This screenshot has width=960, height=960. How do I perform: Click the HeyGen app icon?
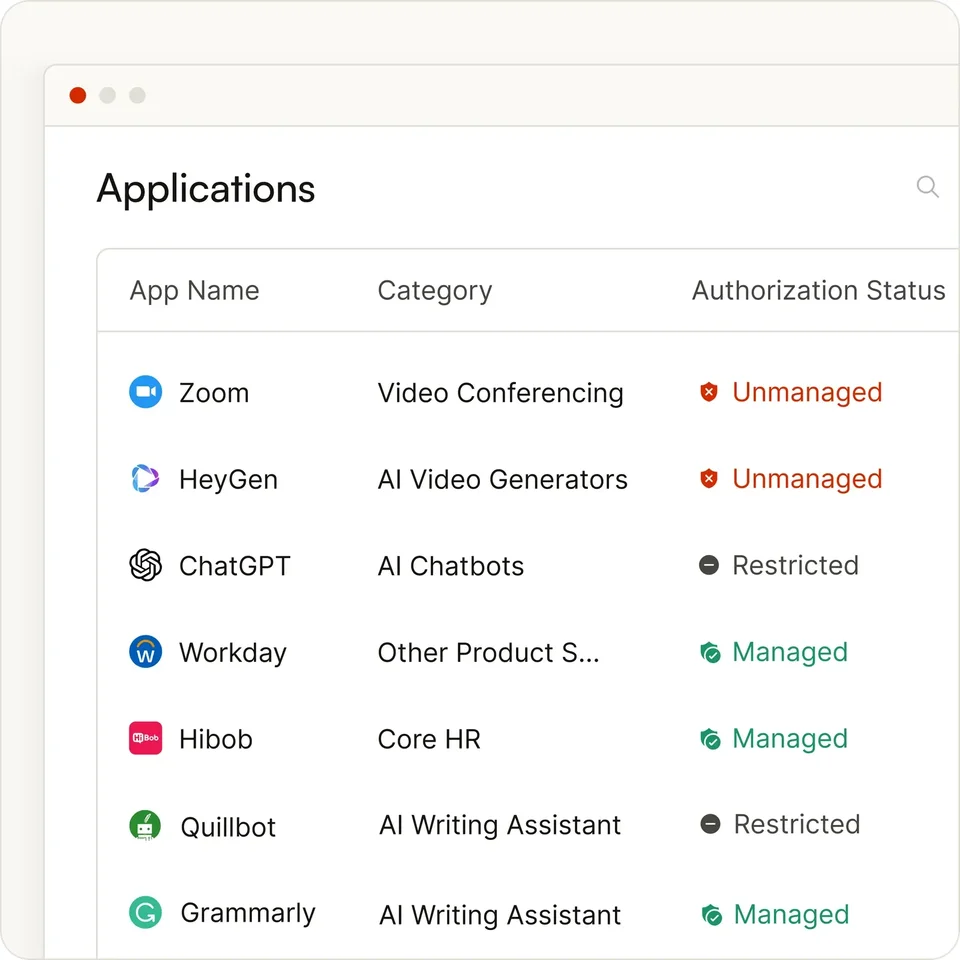(x=146, y=478)
